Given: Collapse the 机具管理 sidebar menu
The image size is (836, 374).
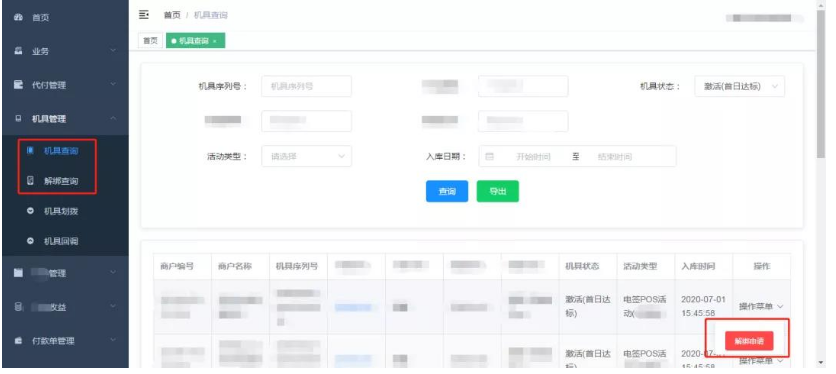Looking at the screenshot, I should [x=65, y=119].
